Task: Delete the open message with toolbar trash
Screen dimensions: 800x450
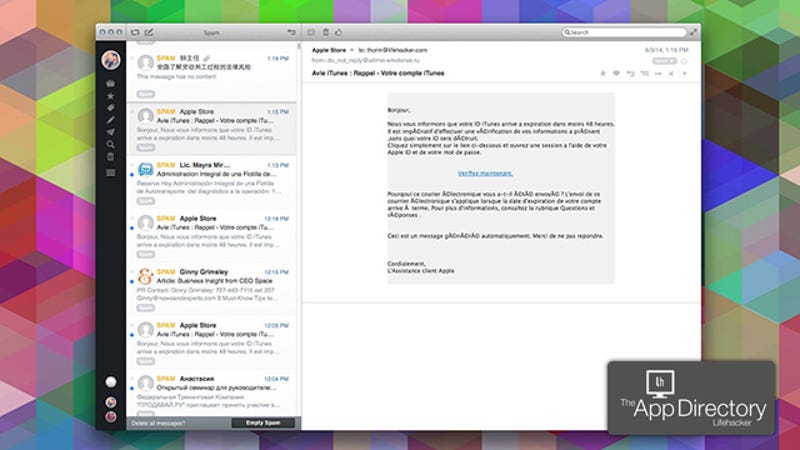Action: [x=326, y=32]
